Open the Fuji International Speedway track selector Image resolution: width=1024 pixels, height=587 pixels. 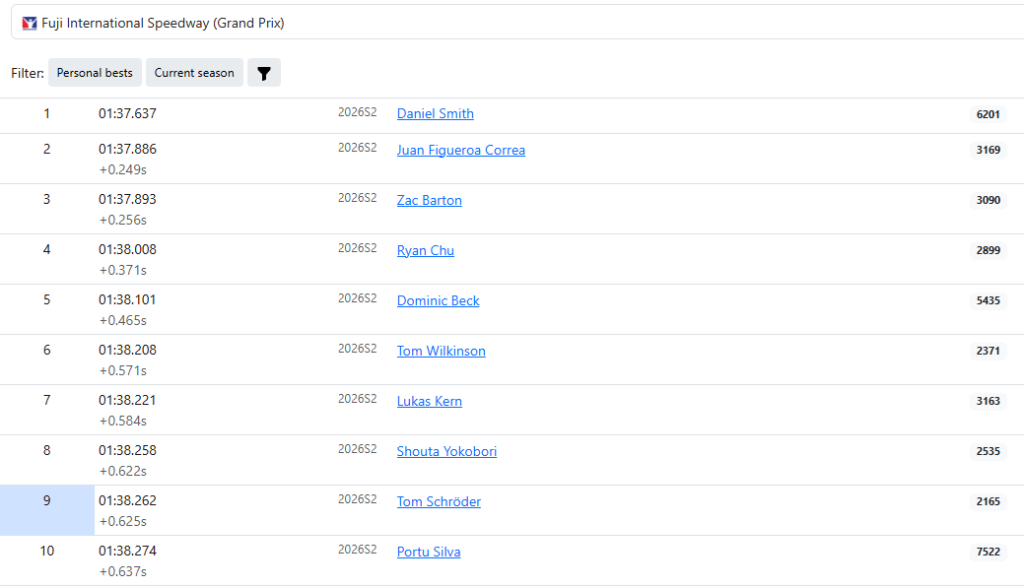click(x=512, y=23)
